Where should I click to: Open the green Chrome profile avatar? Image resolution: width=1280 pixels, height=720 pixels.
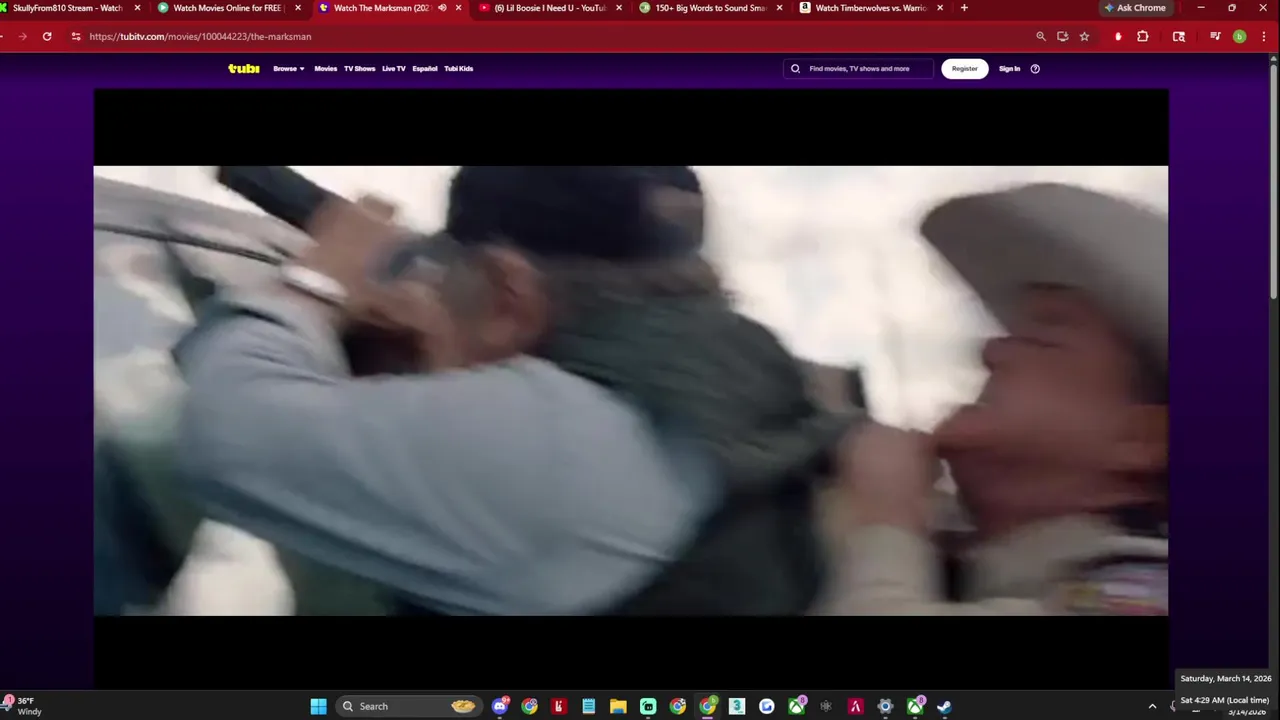1239,36
